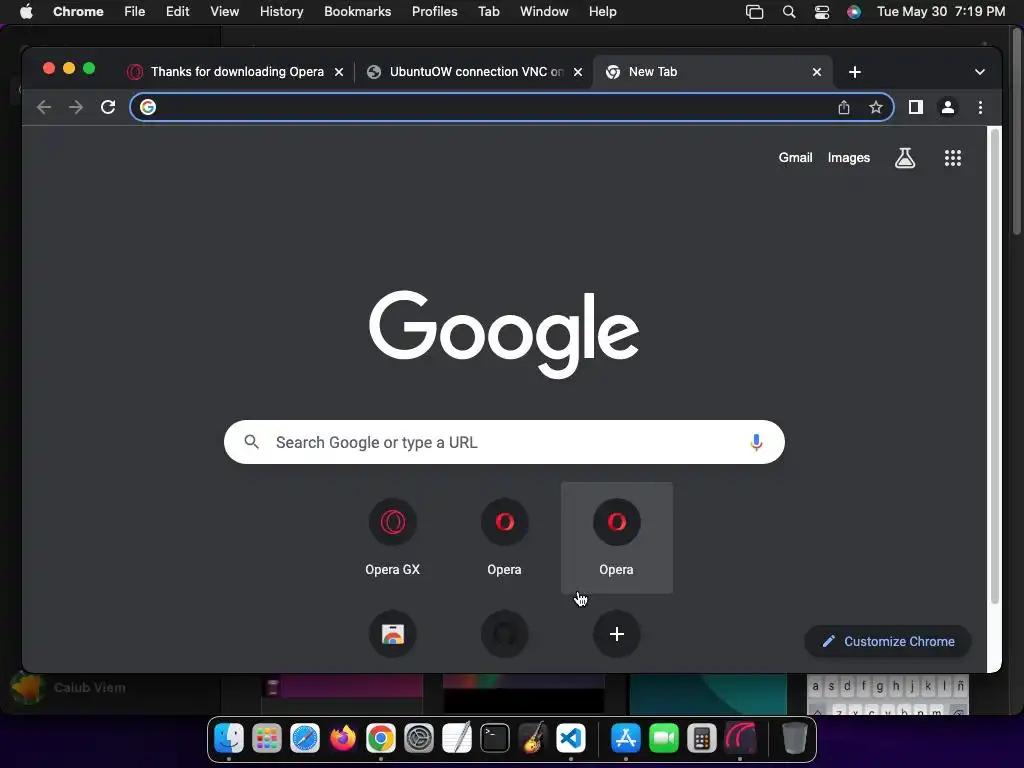The height and width of the screenshot is (768, 1024).
Task: Open the Opera GX shortcut
Action: (392, 538)
